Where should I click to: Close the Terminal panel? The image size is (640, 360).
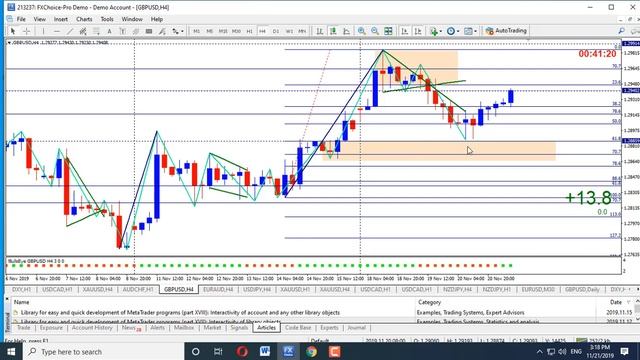[7, 299]
